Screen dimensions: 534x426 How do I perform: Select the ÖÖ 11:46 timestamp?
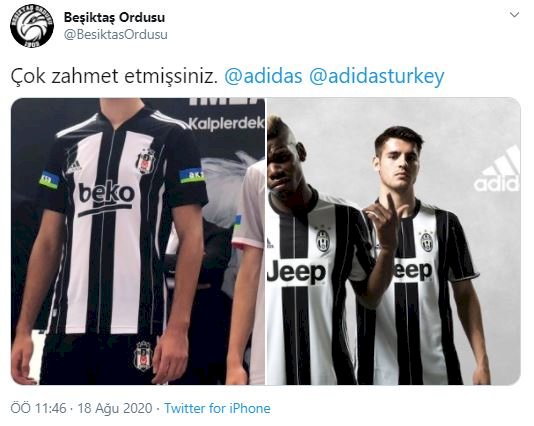pyautogui.click(x=38, y=408)
